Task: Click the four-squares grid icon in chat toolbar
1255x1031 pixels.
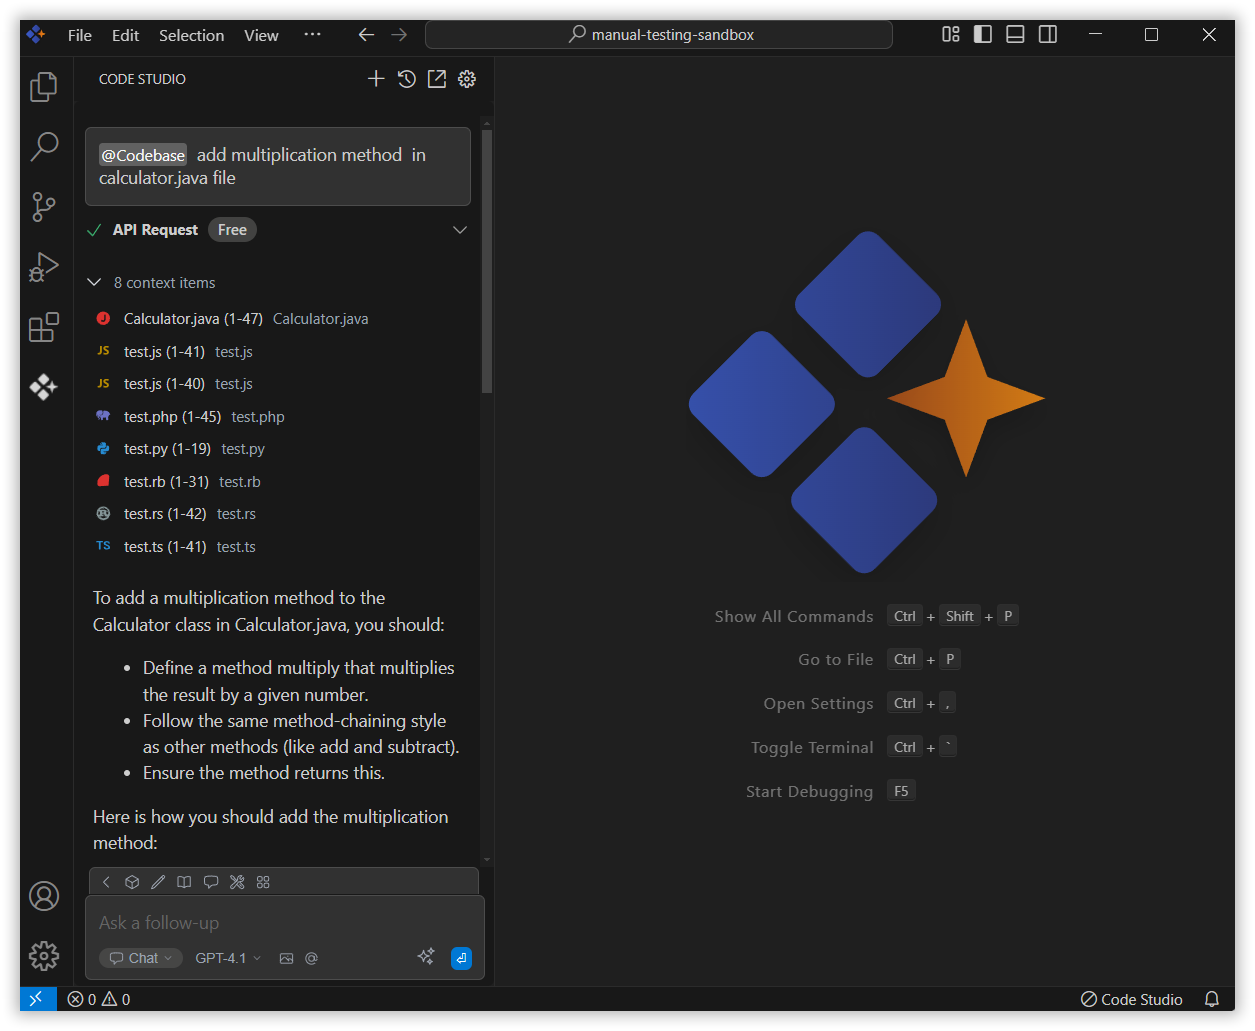Action: click(x=263, y=882)
